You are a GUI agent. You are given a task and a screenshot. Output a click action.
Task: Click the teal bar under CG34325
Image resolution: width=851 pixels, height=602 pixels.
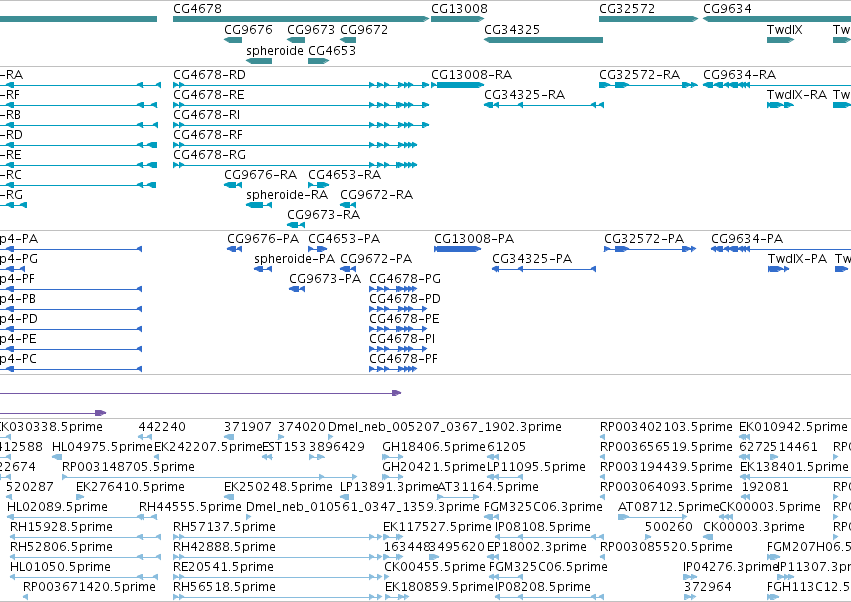pos(543,40)
